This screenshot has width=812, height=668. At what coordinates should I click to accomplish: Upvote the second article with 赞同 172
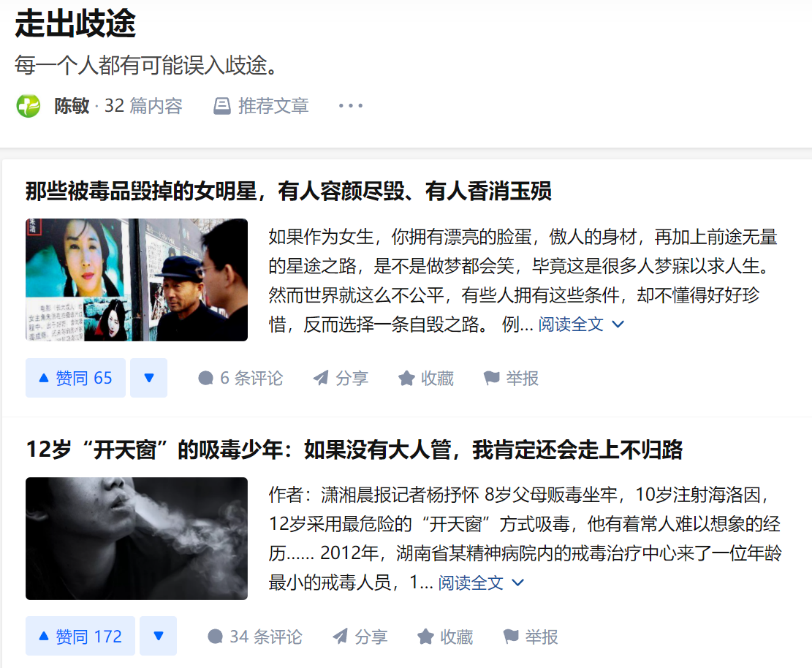[80, 636]
